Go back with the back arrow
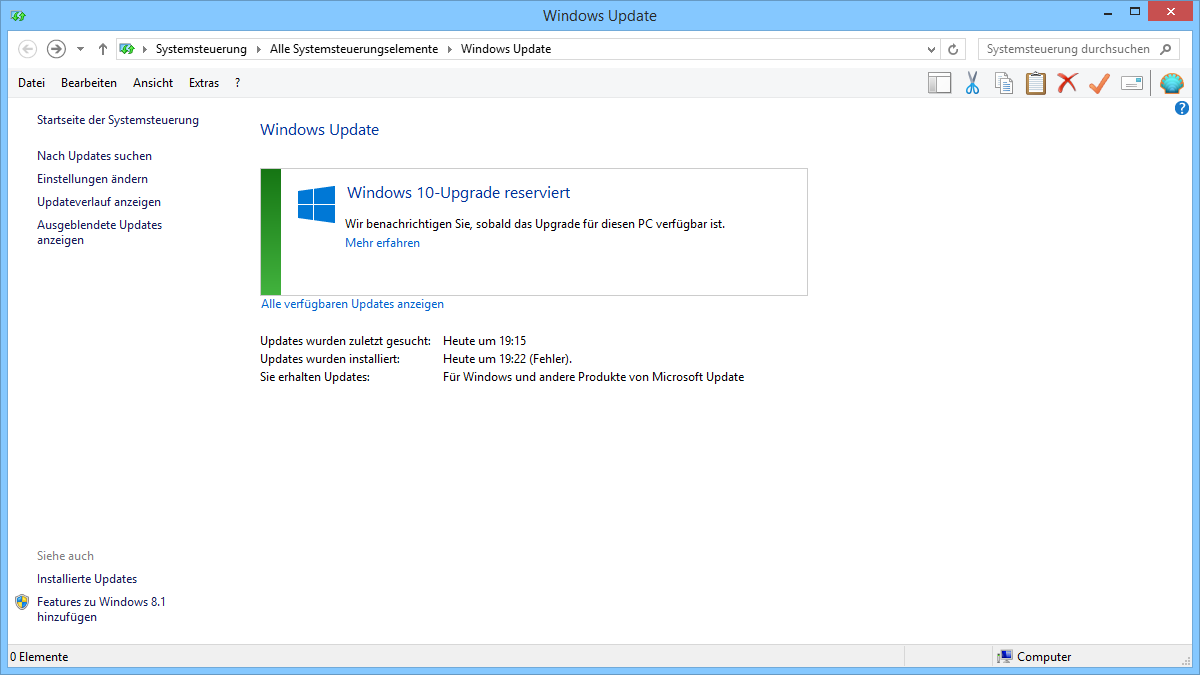1200x675 pixels. pos(27,49)
